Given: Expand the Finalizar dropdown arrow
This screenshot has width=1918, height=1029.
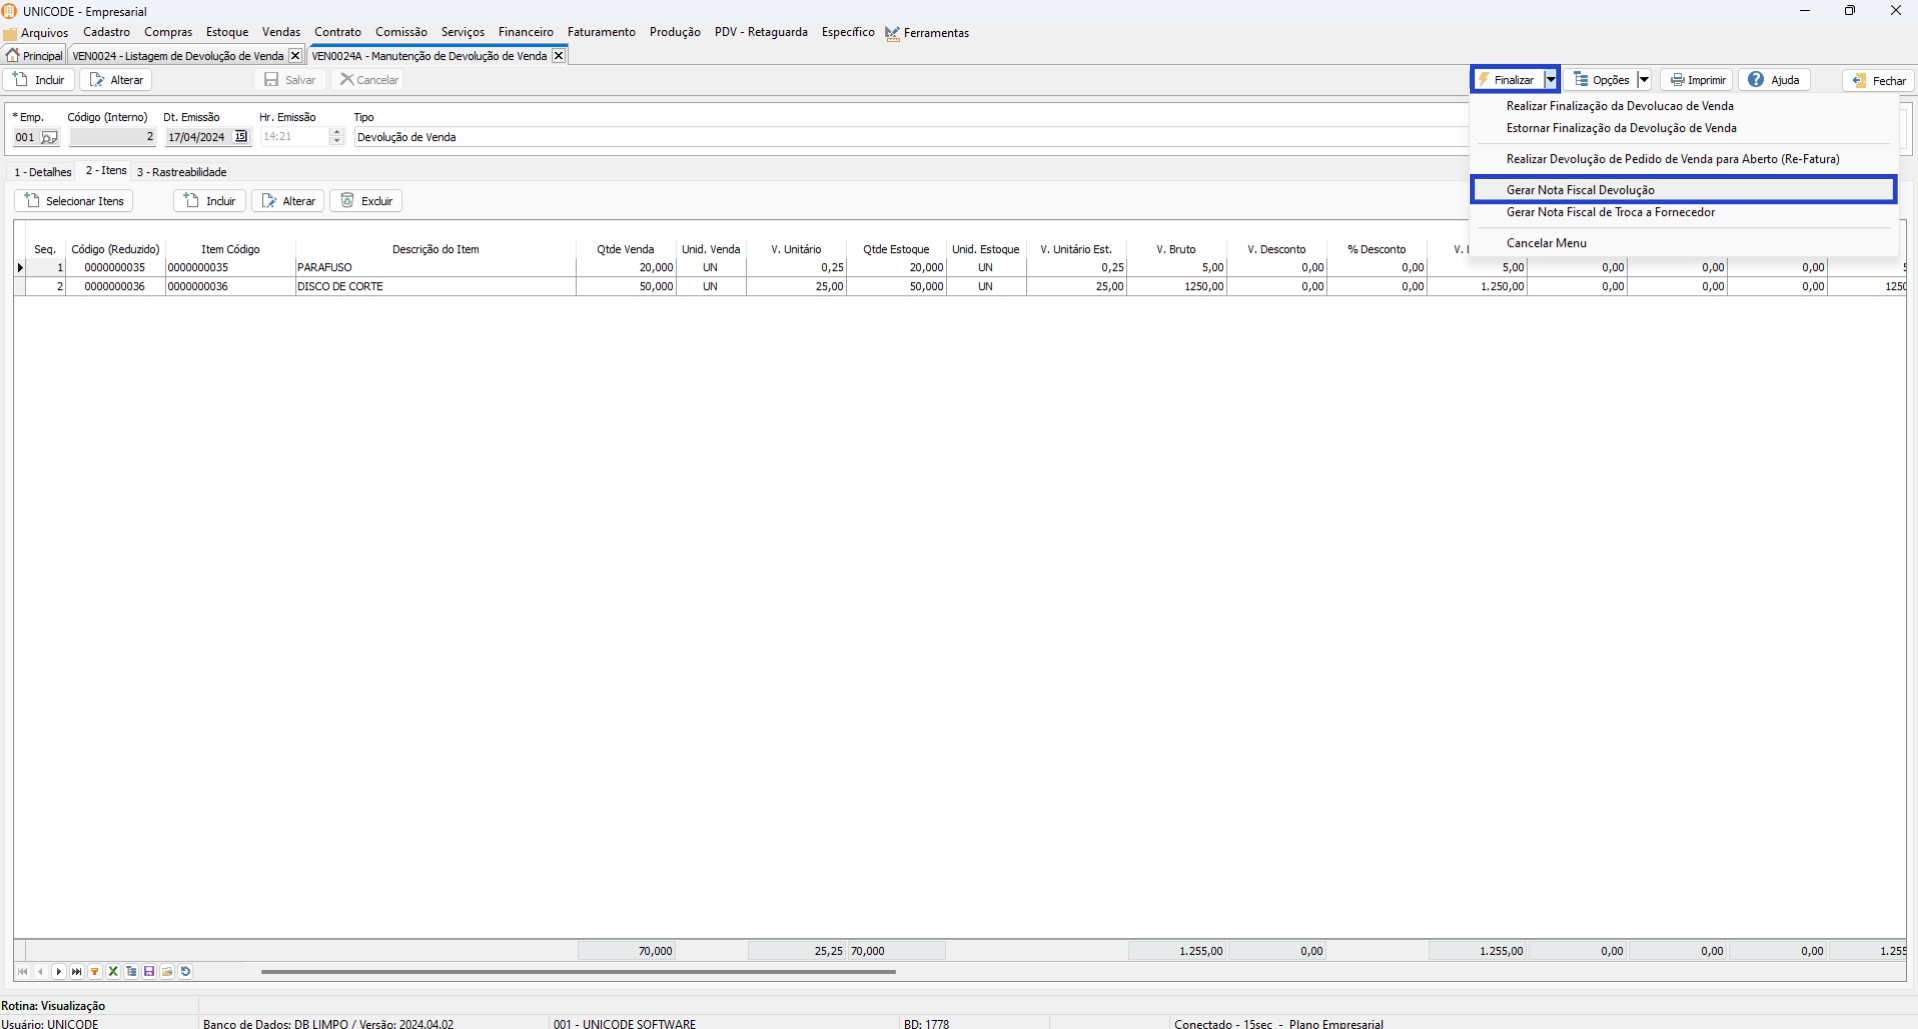Looking at the screenshot, I should click(1550, 80).
